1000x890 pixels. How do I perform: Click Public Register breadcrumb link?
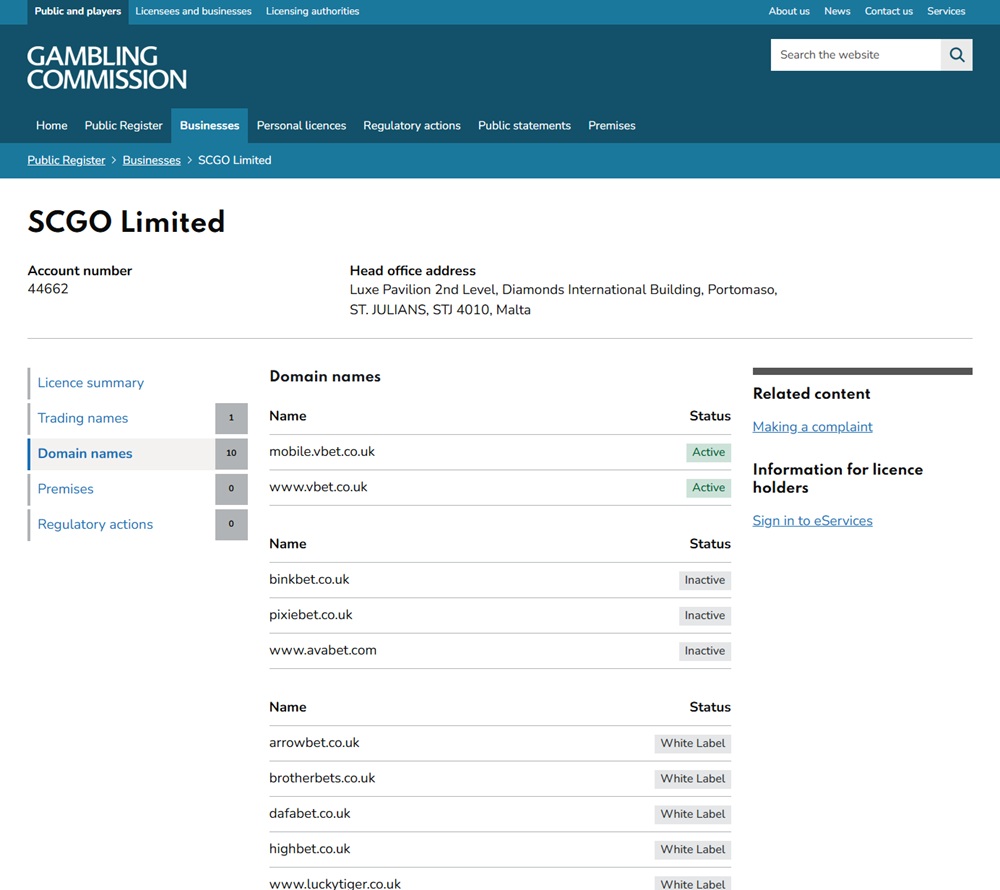[66, 160]
